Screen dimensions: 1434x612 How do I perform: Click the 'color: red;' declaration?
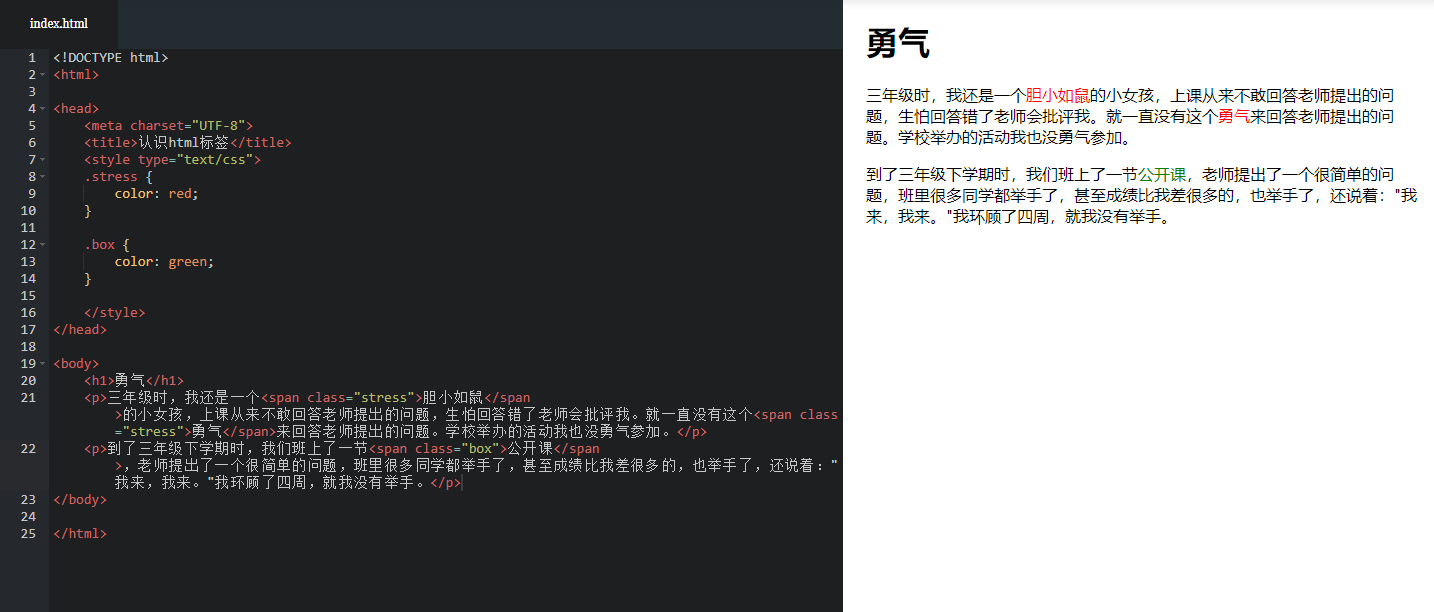pyautogui.click(x=157, y=193)
